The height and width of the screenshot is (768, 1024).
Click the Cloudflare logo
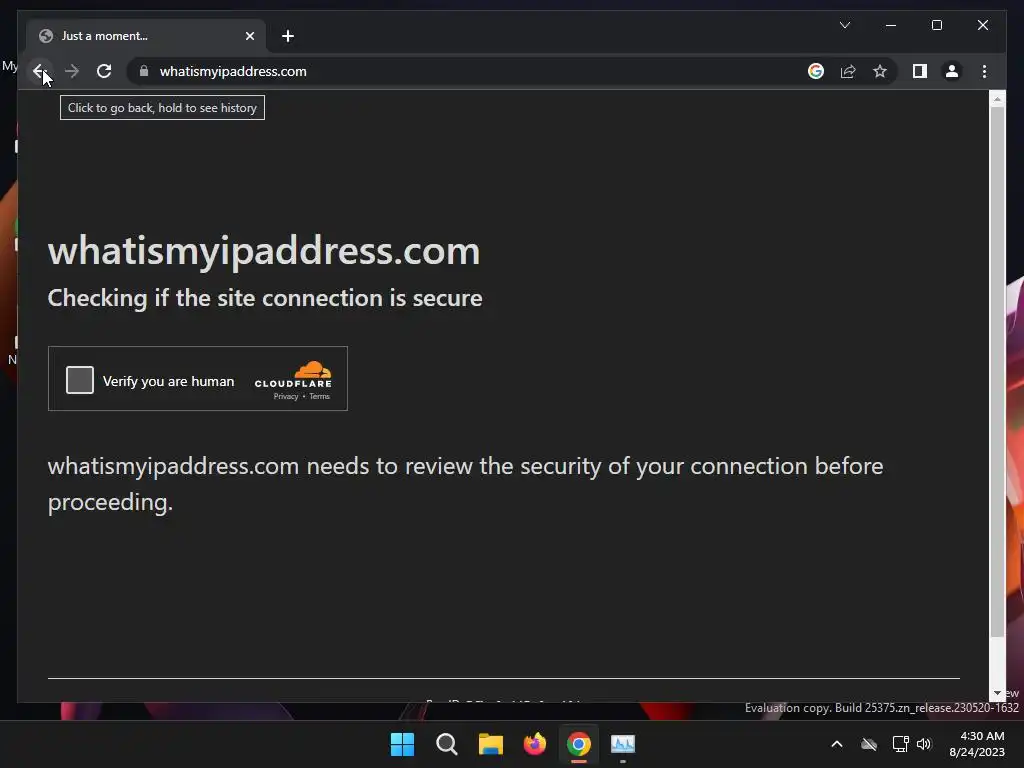point(293,374)
